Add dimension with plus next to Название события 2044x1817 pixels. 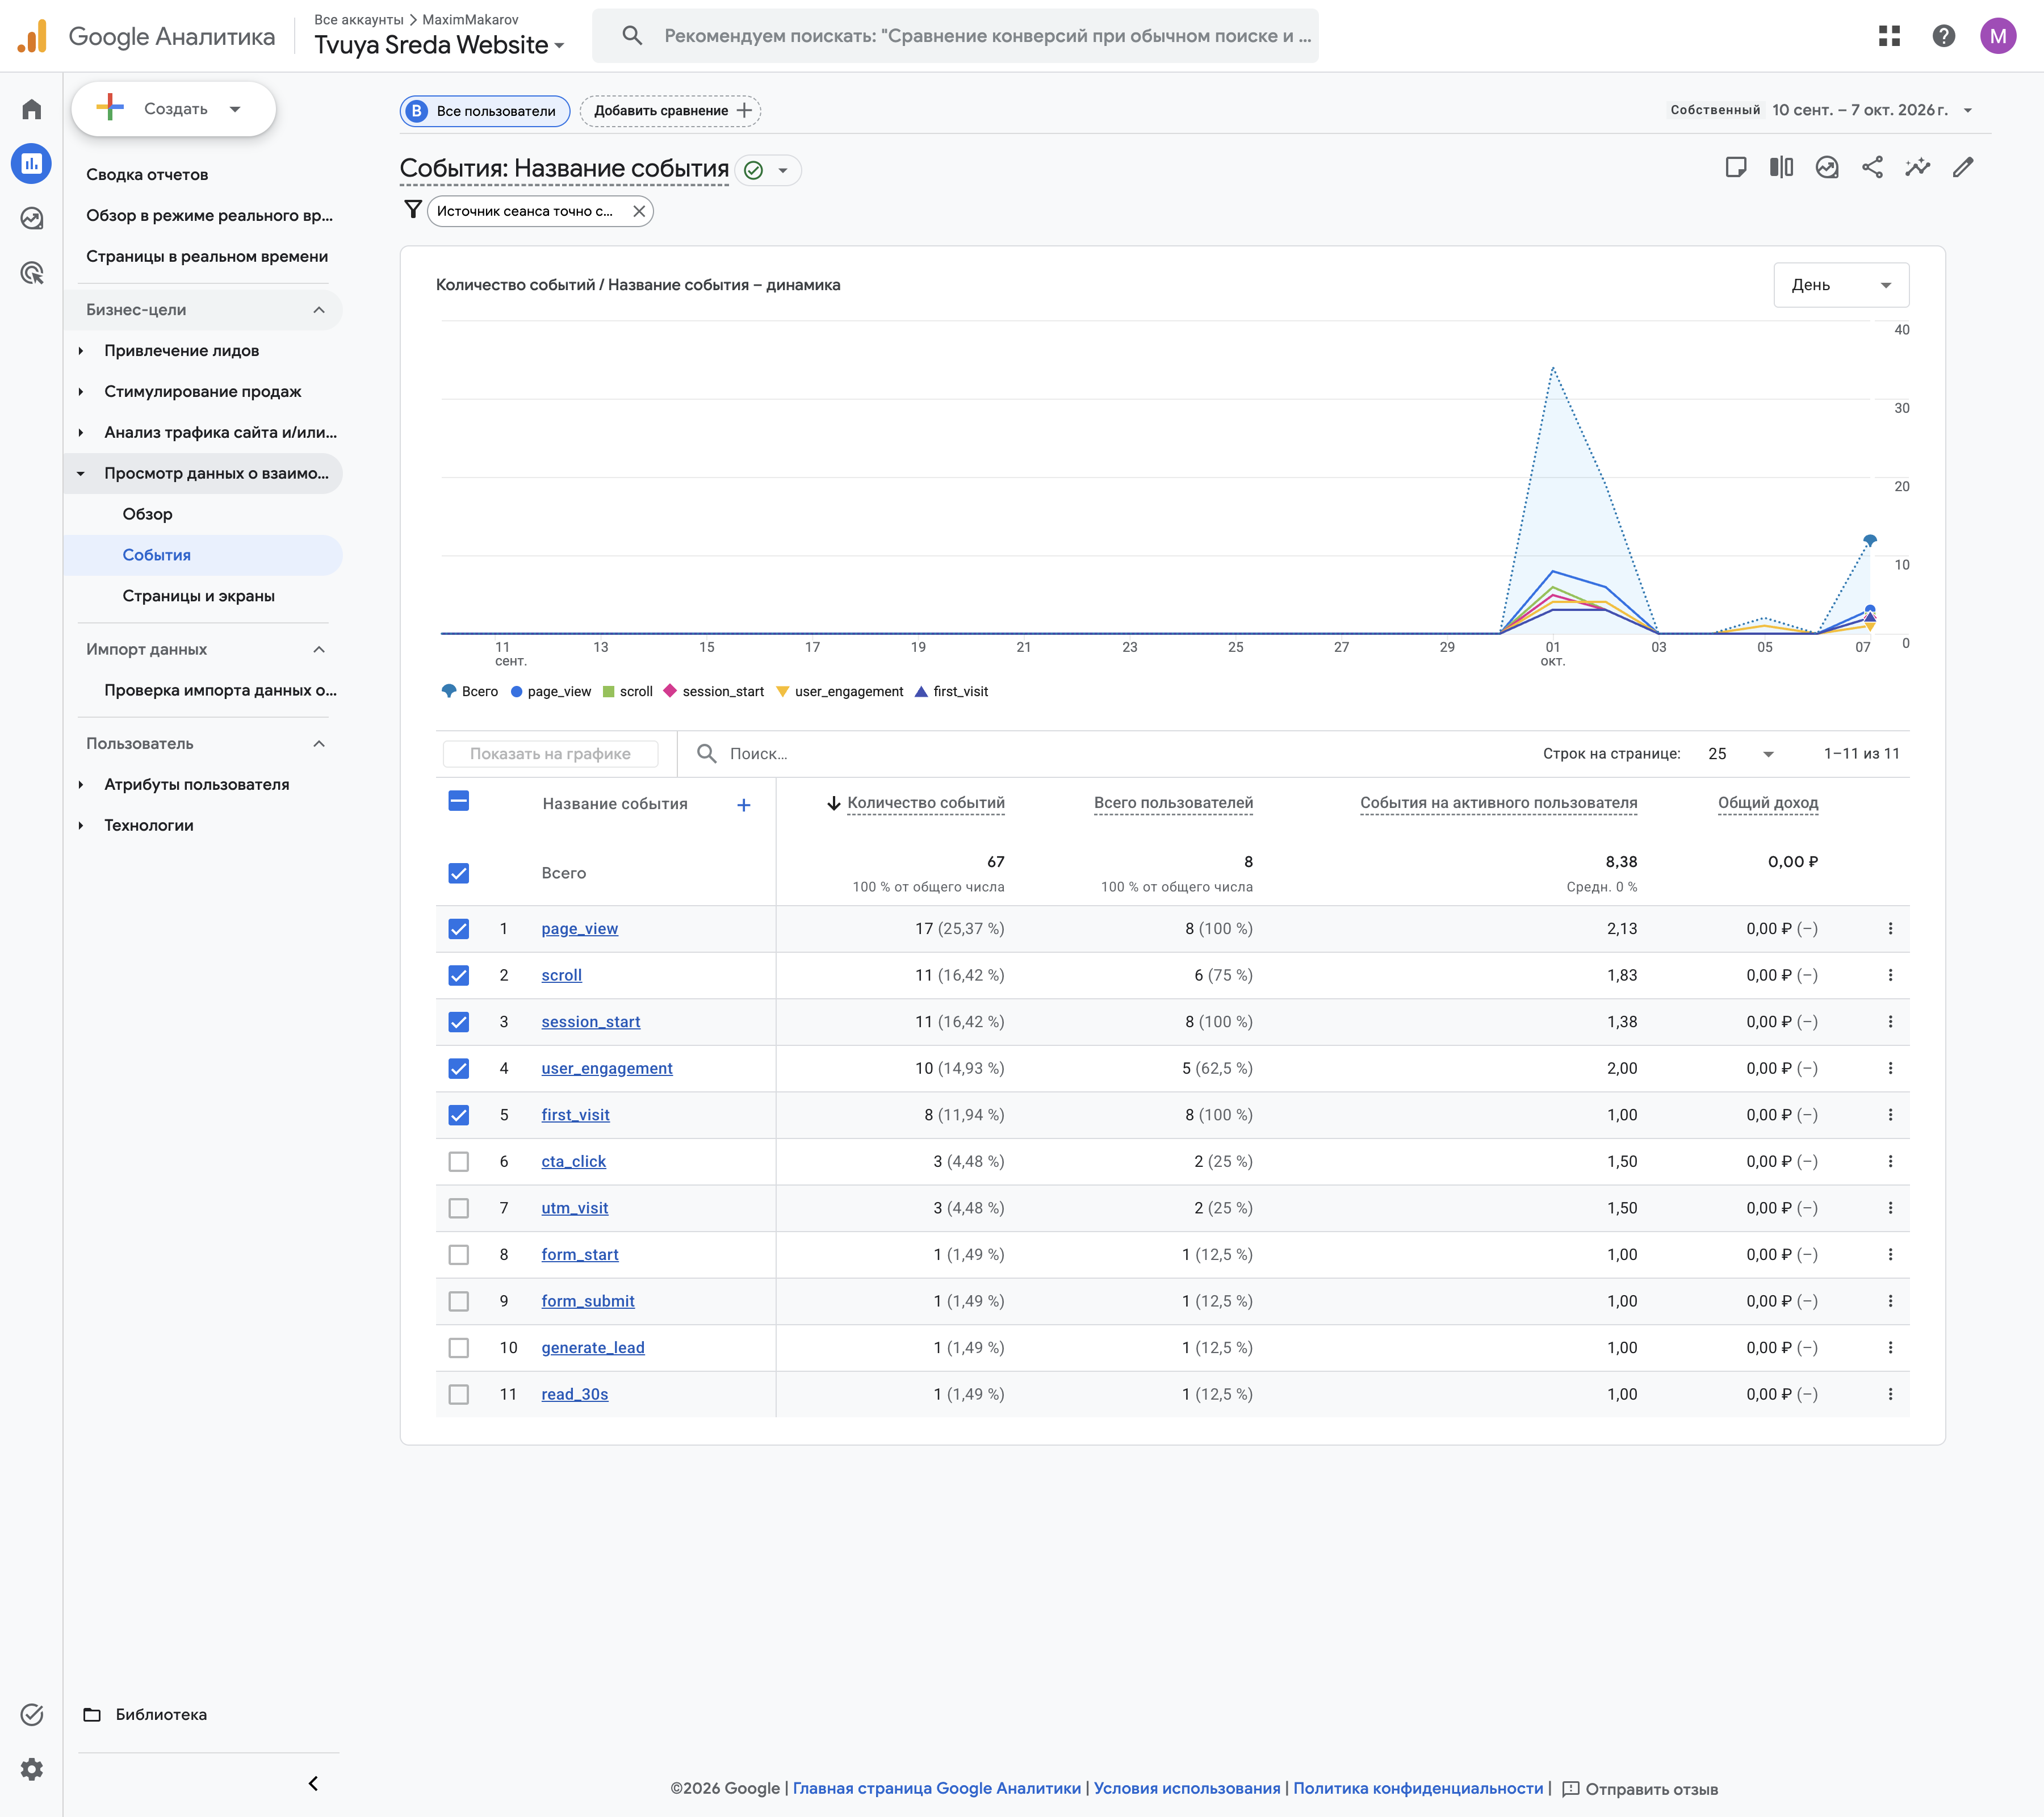(x=743, y=805)
